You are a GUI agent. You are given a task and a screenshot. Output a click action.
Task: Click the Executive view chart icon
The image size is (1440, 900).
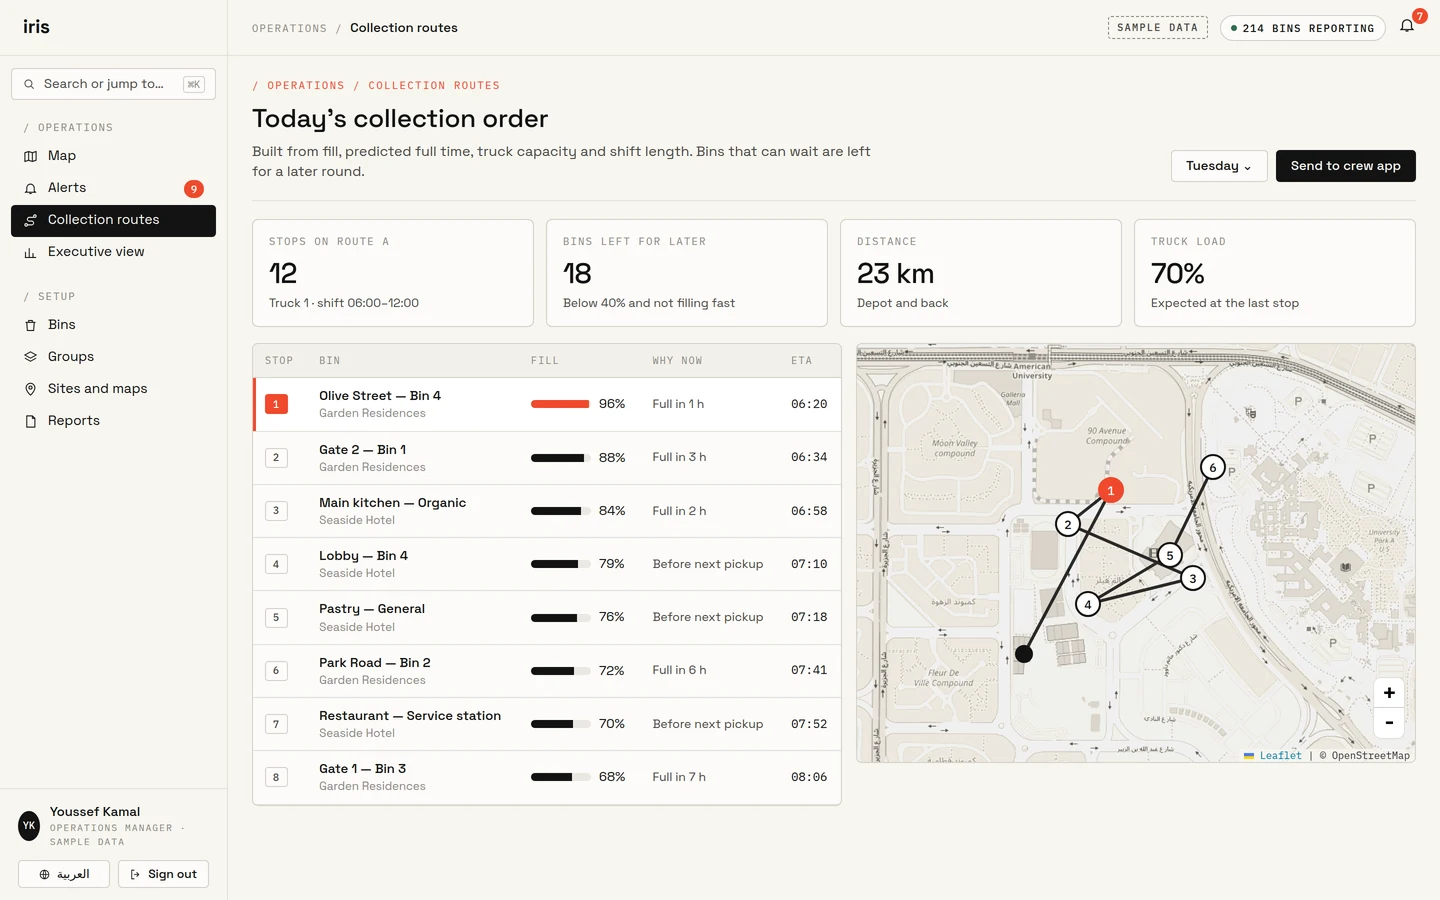tap(30, 252)
